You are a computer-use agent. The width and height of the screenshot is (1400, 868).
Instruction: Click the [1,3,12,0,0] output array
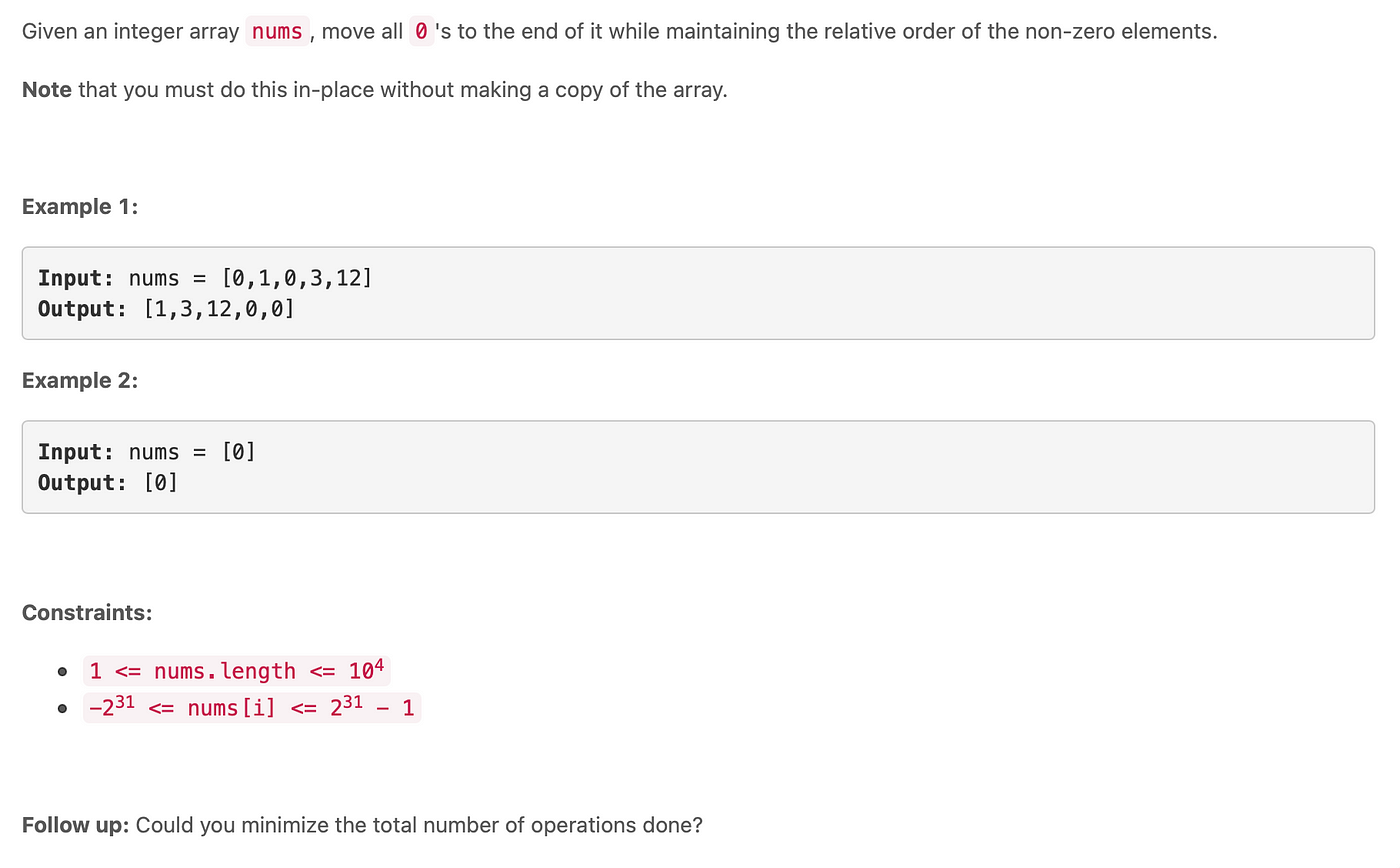click(x=219, y=309)
